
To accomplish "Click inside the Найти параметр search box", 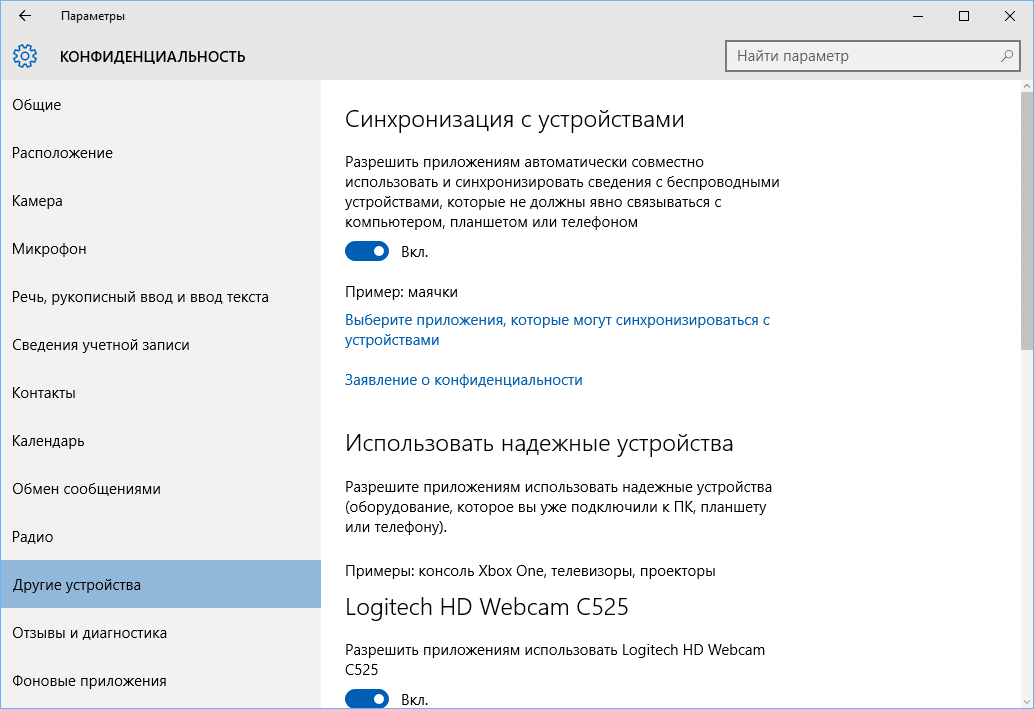I will pos(860,56).
